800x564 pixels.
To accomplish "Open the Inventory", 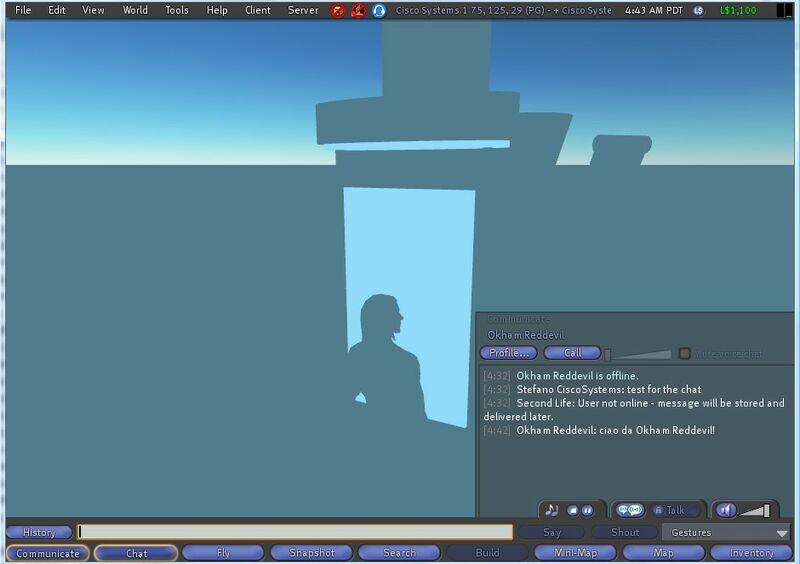I will pos(752,553).
